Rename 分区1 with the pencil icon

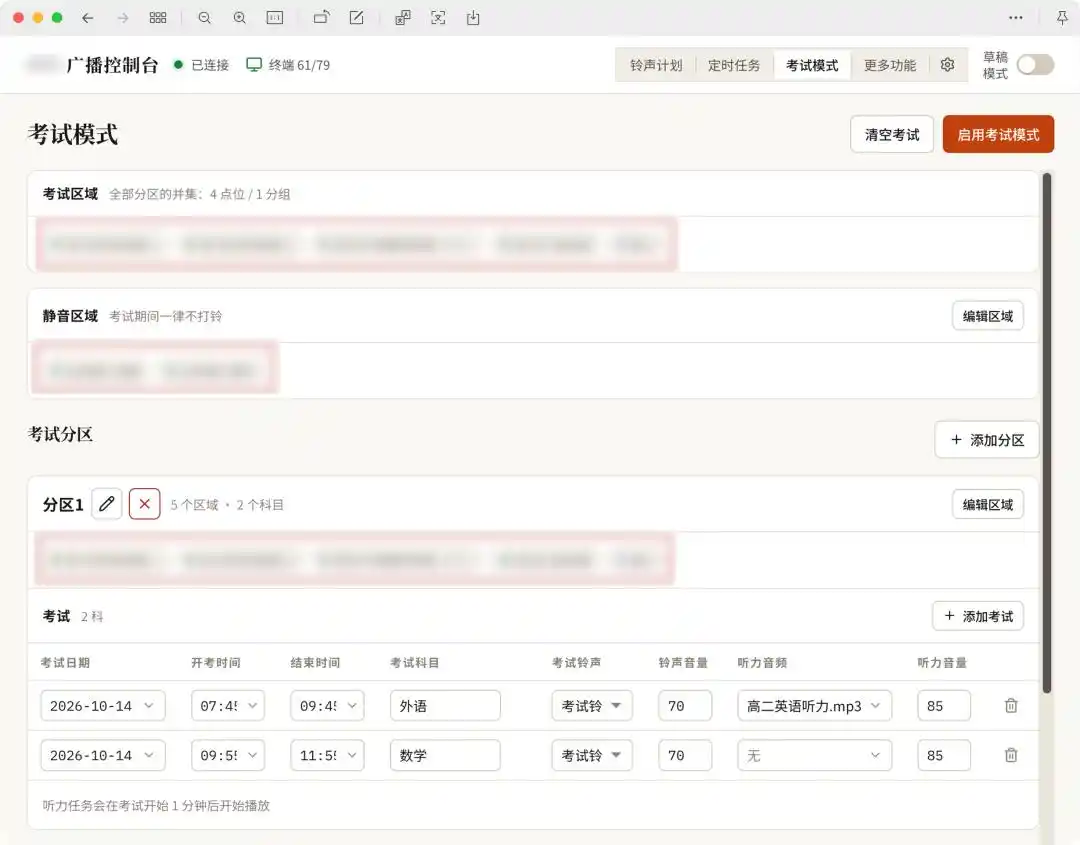107,504
